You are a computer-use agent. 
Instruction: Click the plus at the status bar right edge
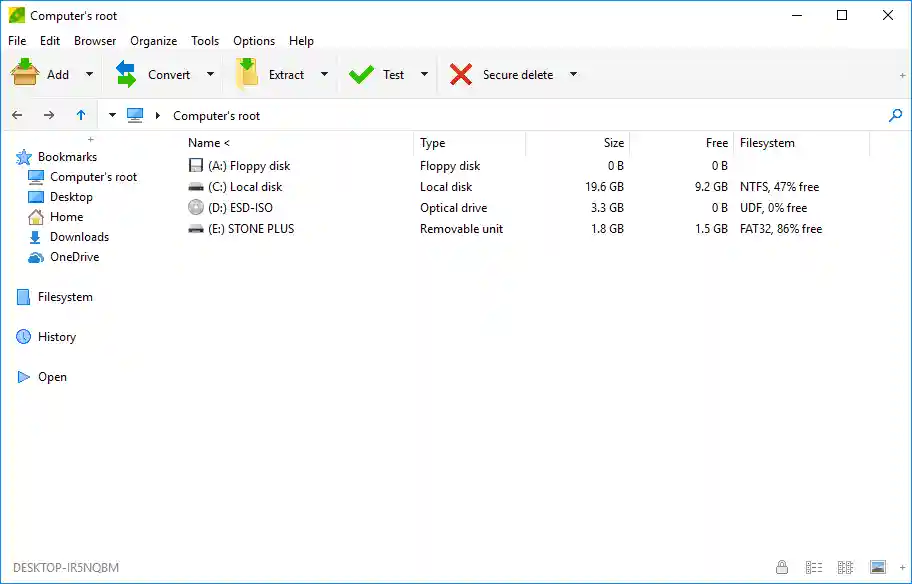[x=903, y=567]
